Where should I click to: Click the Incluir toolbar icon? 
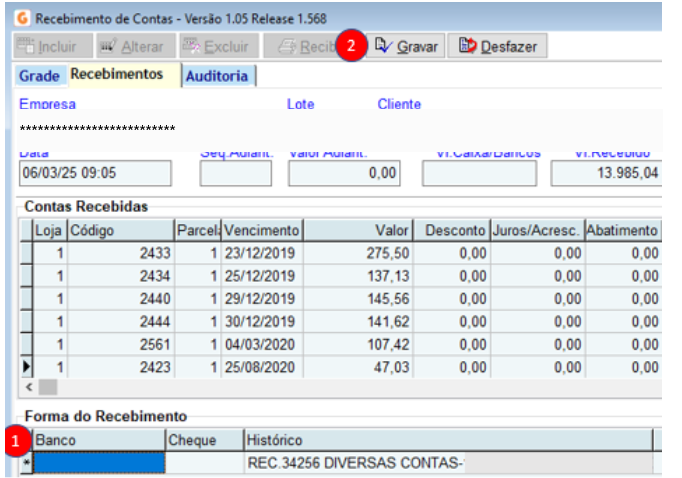click(26, 46)
